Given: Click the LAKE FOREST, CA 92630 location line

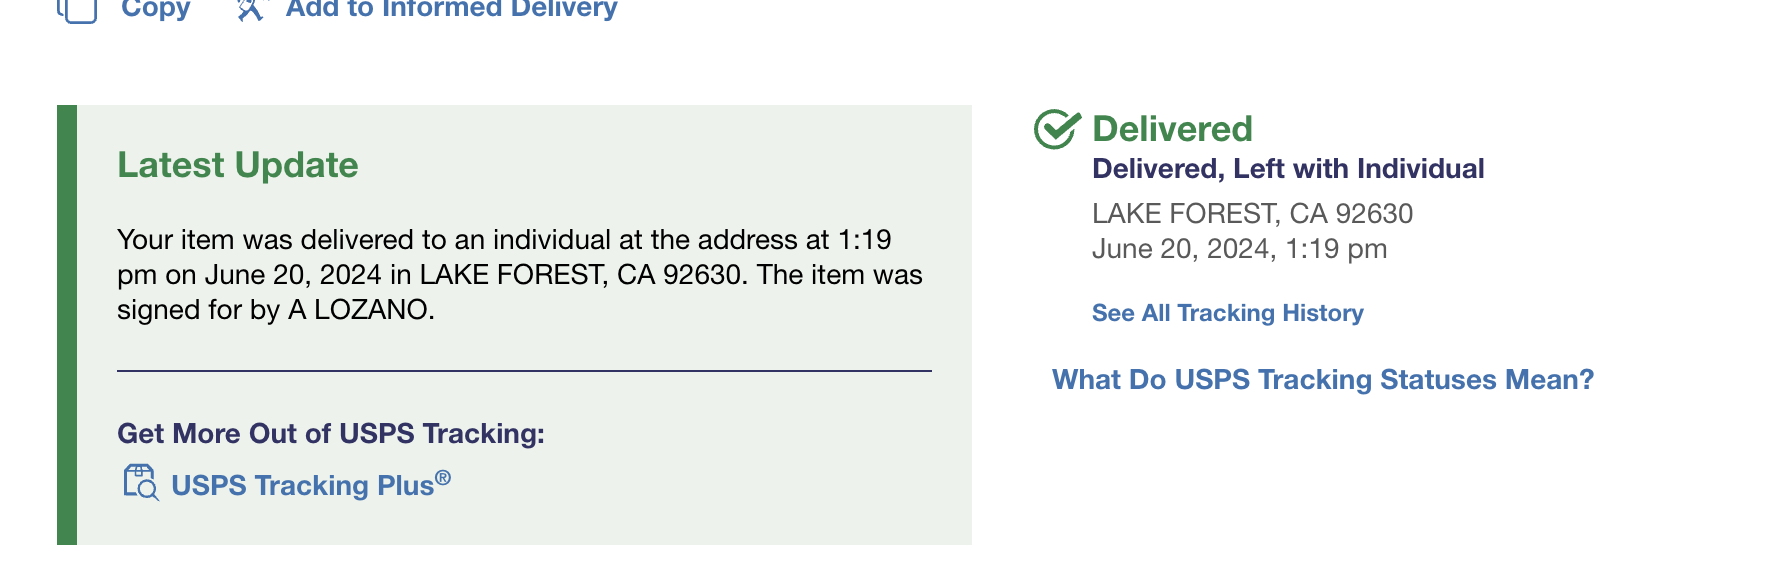Looking at the screenshot, I should [x=1252, y=214].
